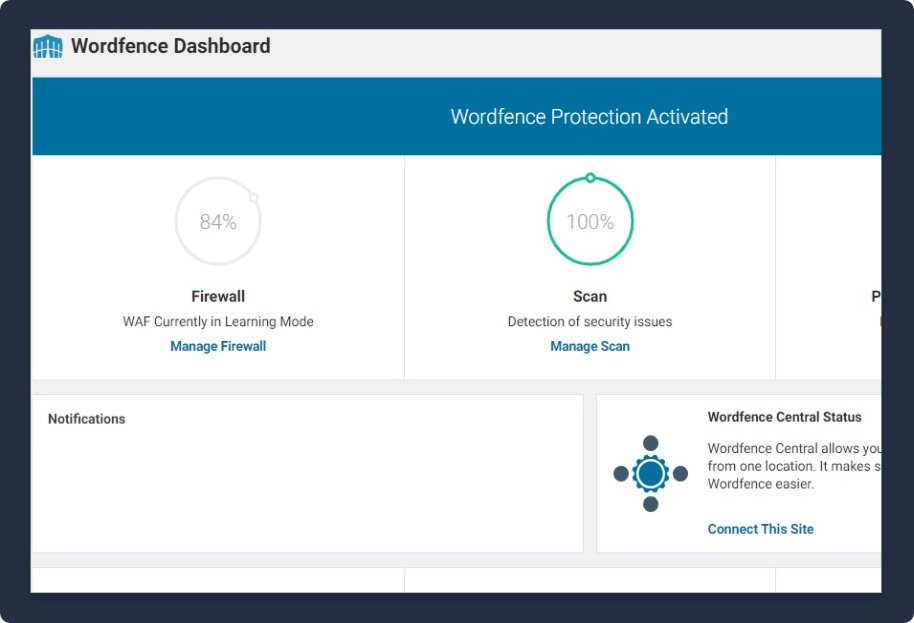Click the 84% text inside the Firewall gauge

click(x=218, y=222)
